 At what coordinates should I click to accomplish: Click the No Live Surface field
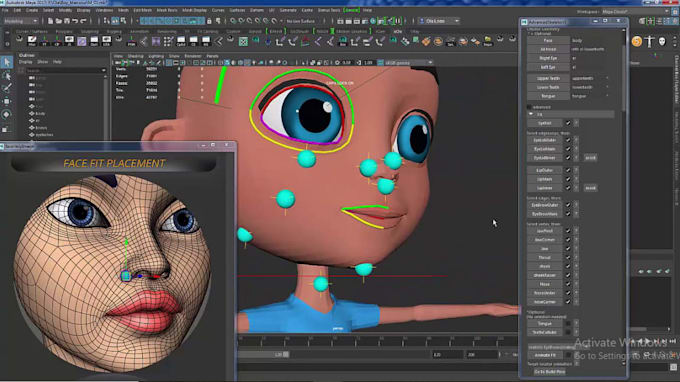[301, 21]
